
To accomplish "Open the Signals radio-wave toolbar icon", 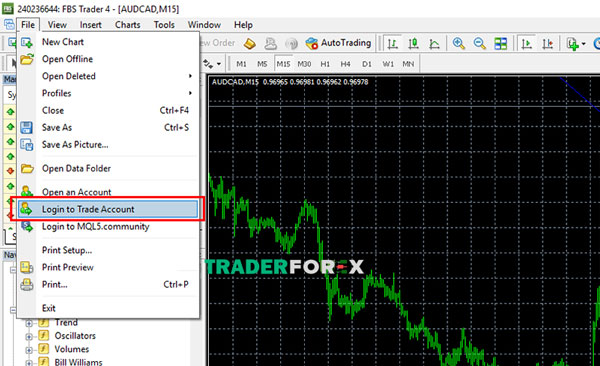I will (291, 44).
